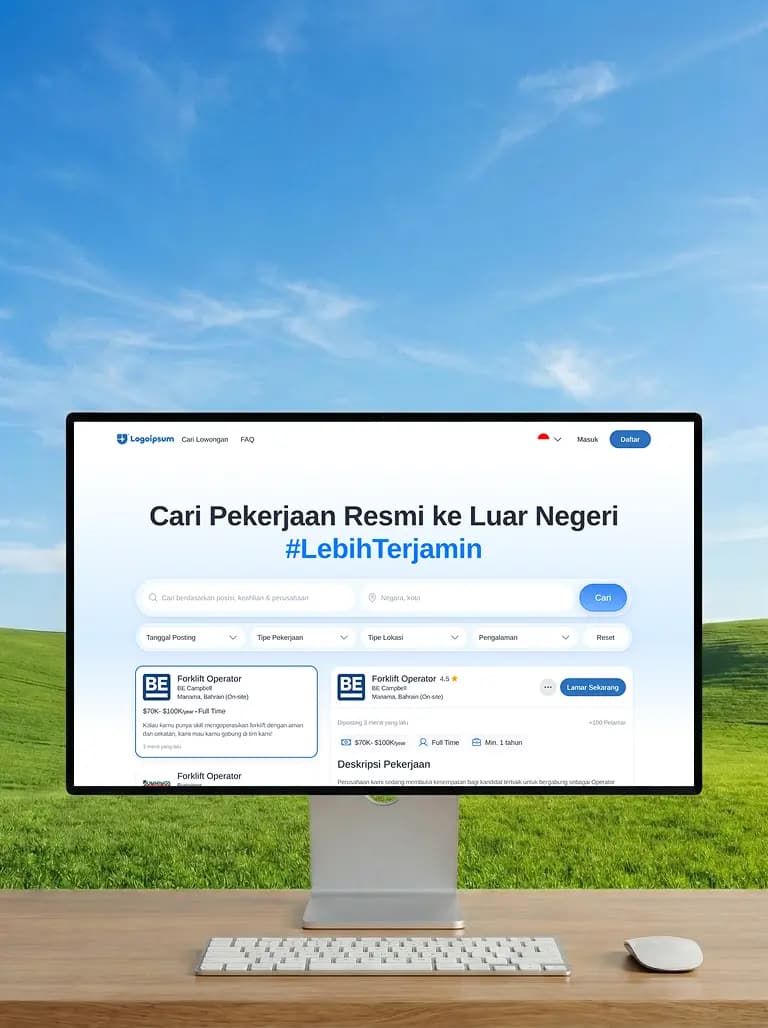Expand the Tanggal Posting filter dropdown

tap(190, 637)
